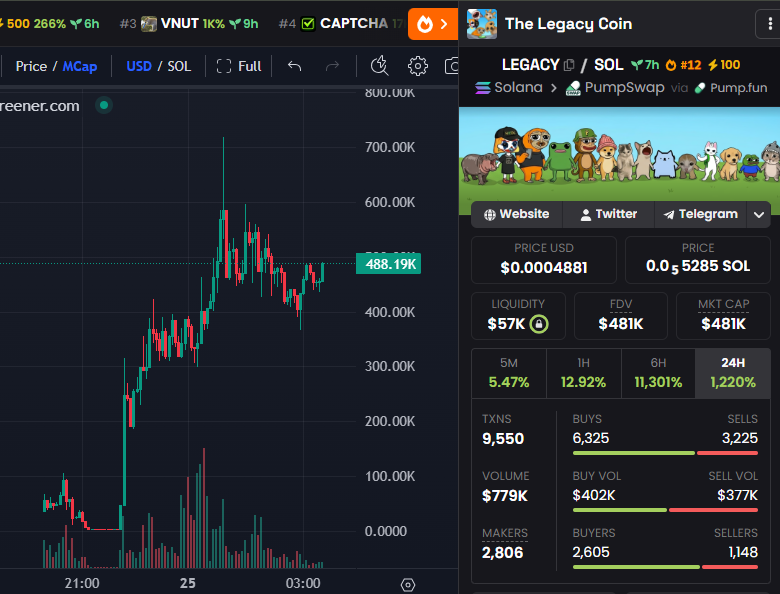Image resolution: width=780 pixels, height=594 pixels.
Task: Click the SELL VOL $377K value
Action: click(737, 495)
